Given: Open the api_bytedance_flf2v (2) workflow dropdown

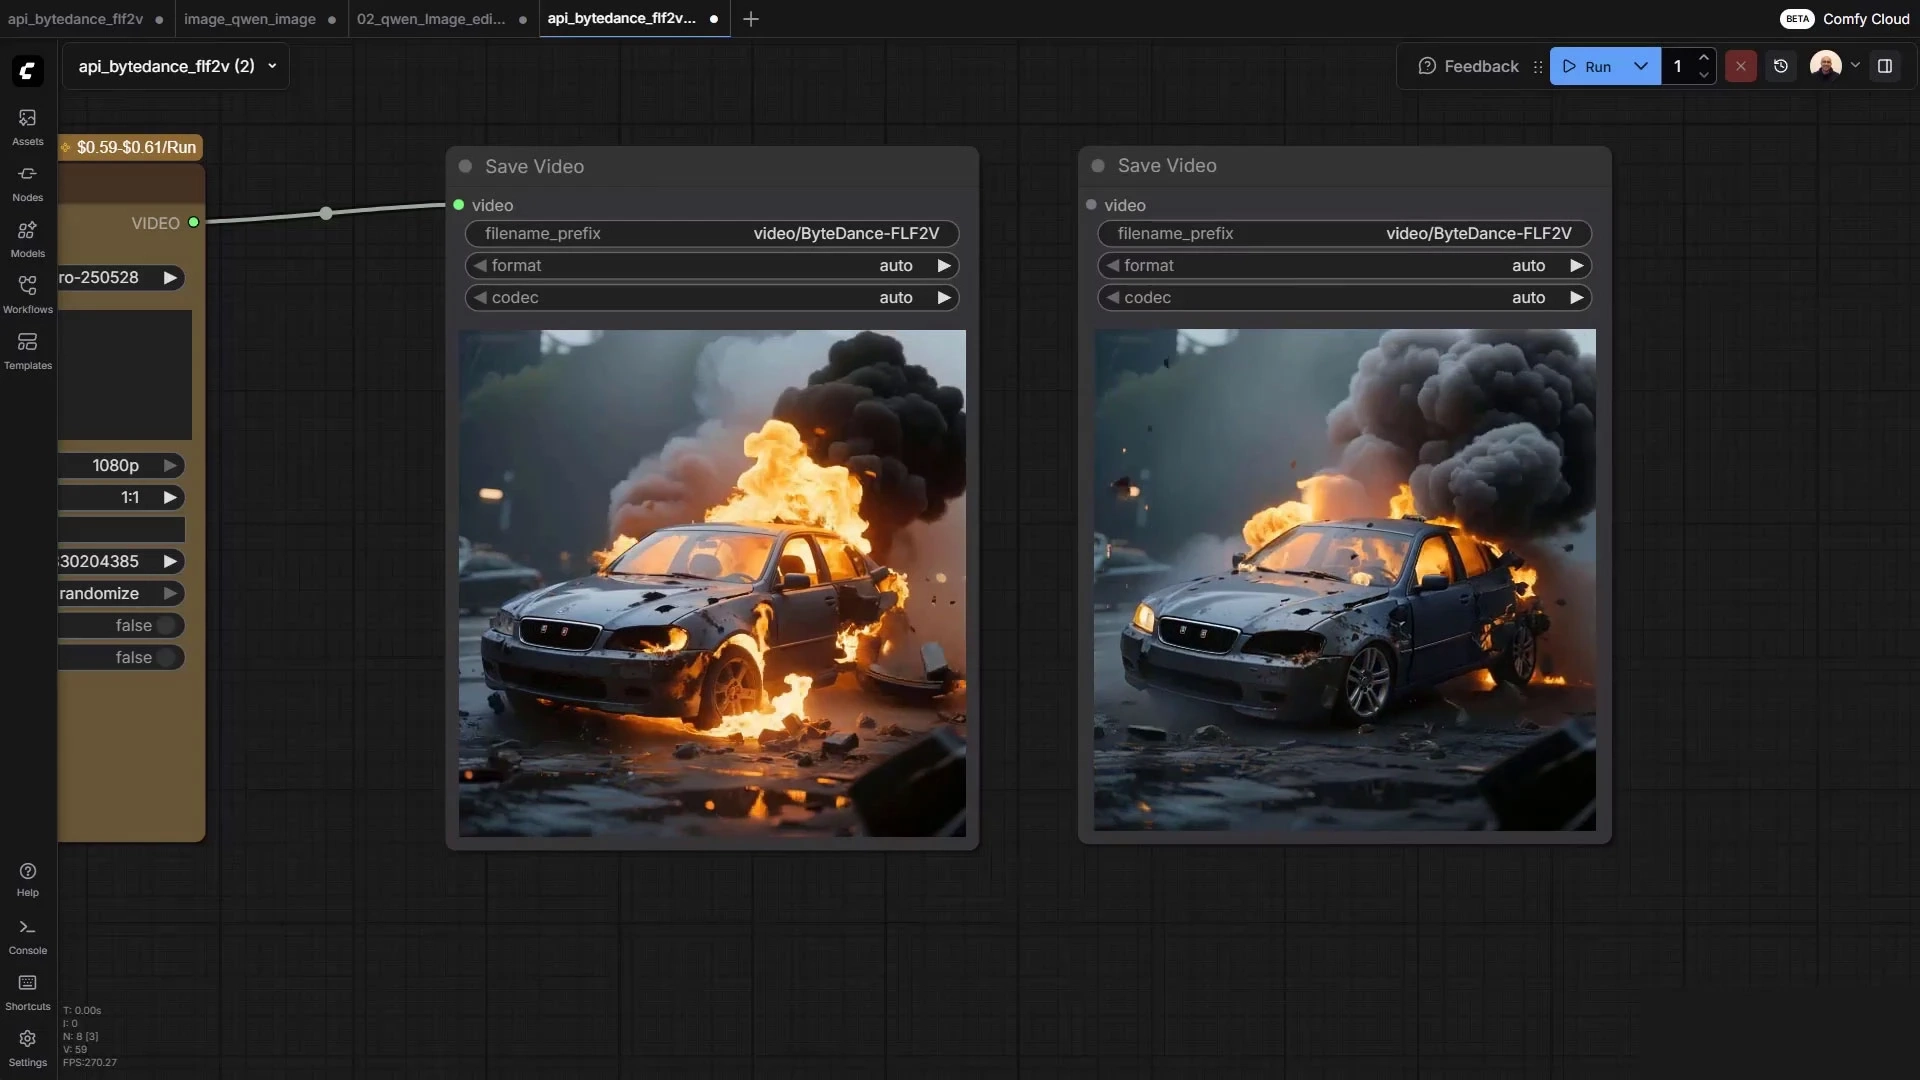Looking at the screenshot, I should point(177,66).
